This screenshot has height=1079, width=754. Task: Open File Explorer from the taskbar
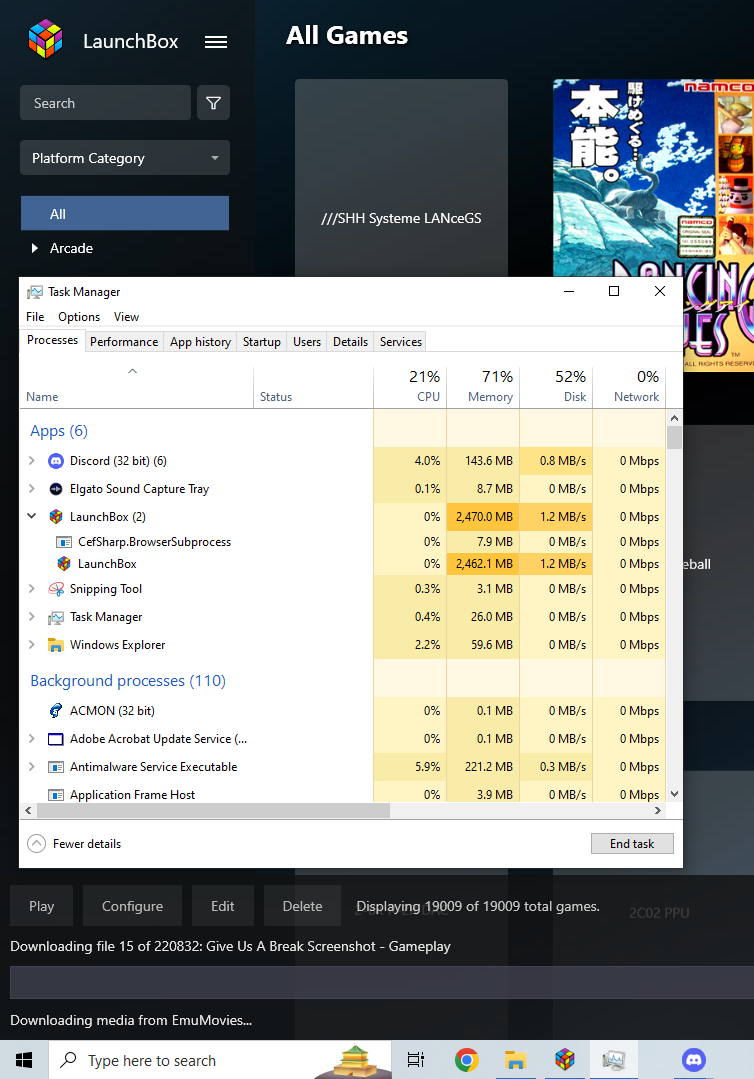coord(515,1060)
